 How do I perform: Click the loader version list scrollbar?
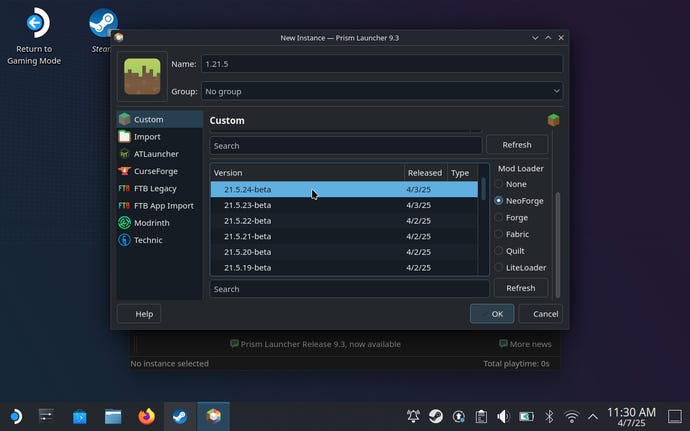(483, 188)
